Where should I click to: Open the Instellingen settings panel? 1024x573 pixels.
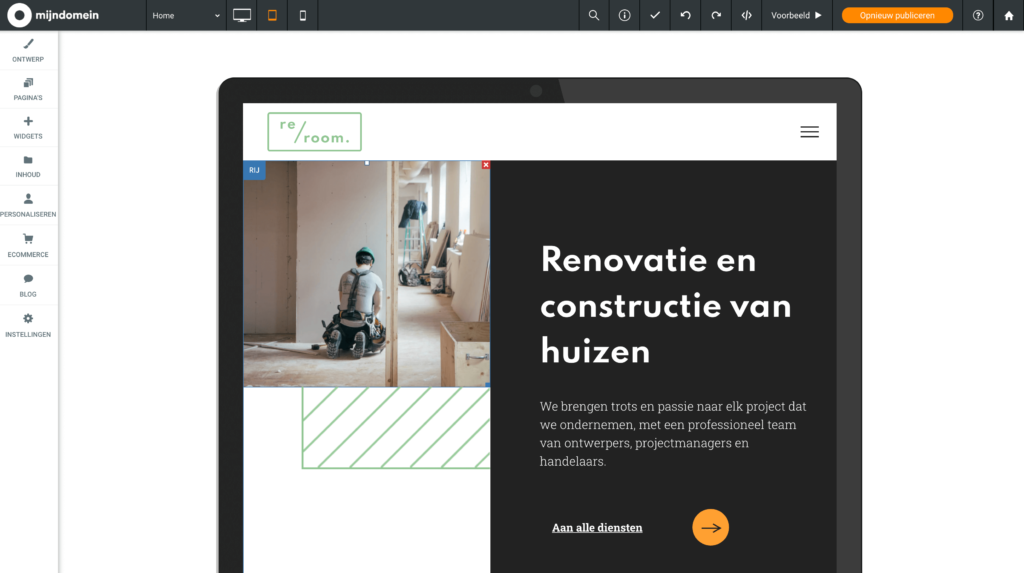28,325
